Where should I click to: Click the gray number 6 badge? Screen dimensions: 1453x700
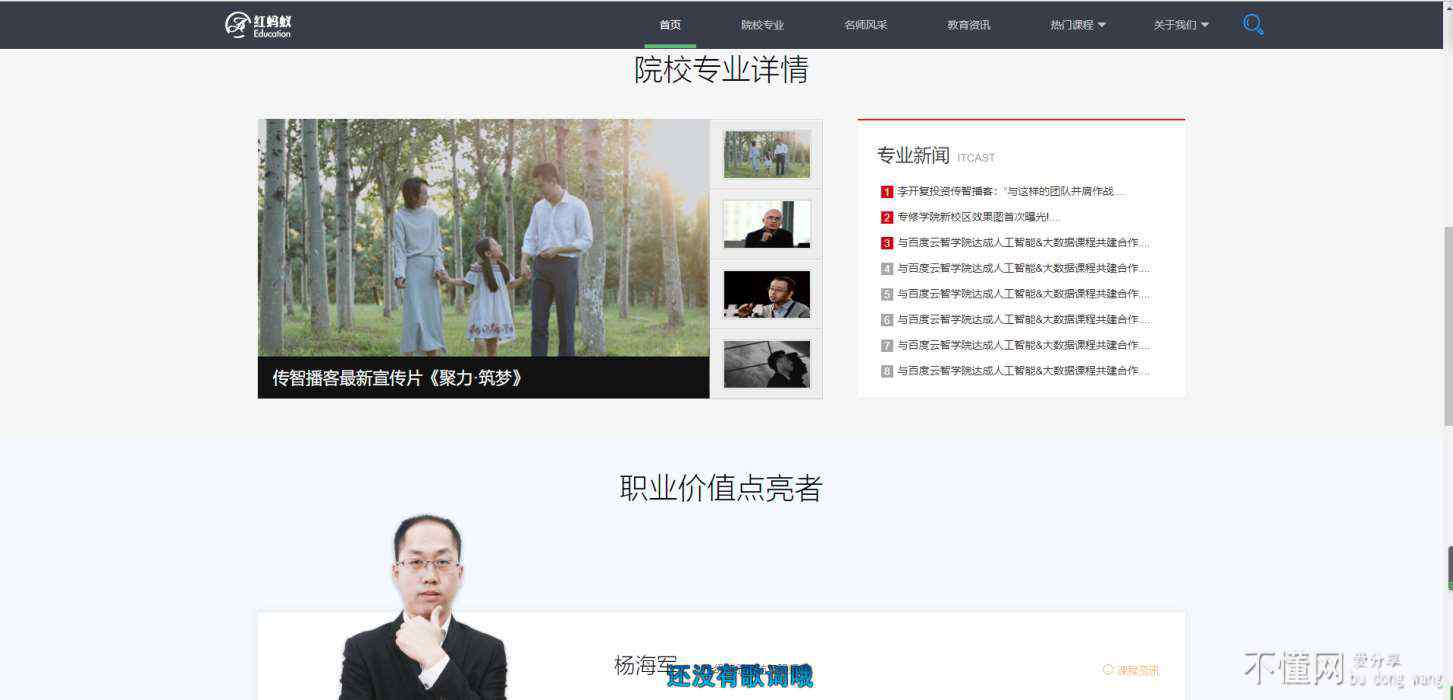pos(887,320)
